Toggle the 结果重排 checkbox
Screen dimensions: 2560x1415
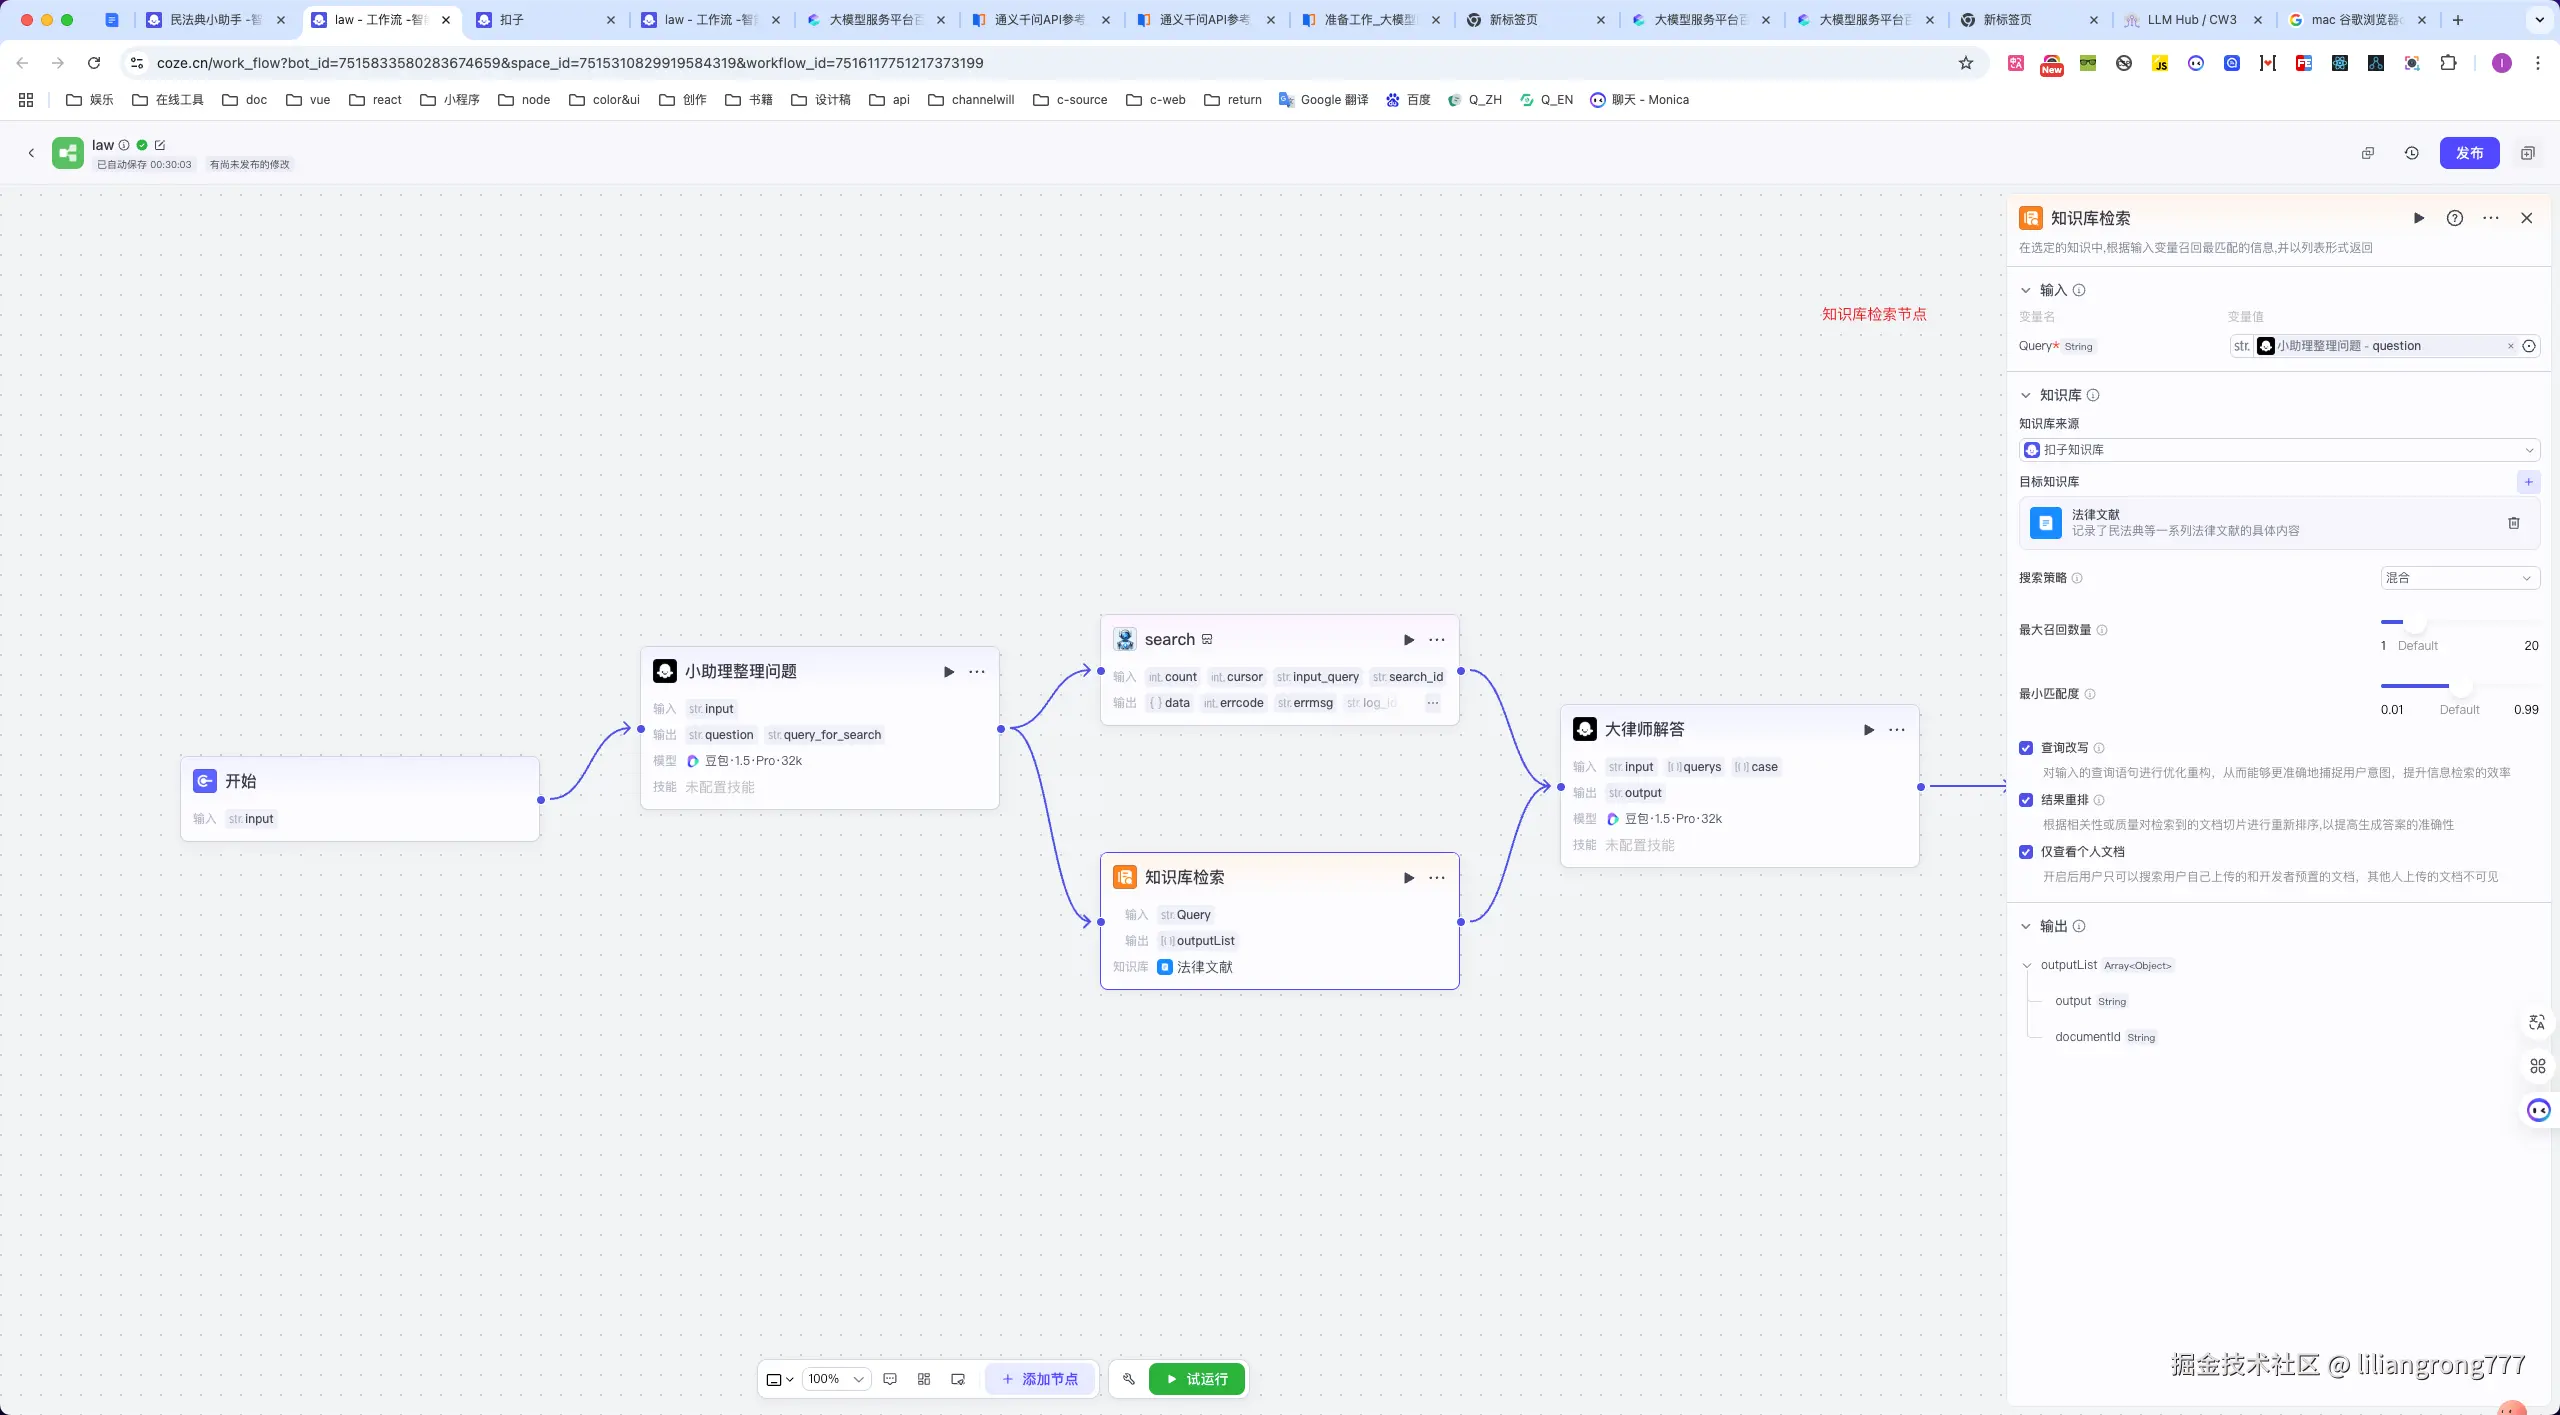(2026, 800)
